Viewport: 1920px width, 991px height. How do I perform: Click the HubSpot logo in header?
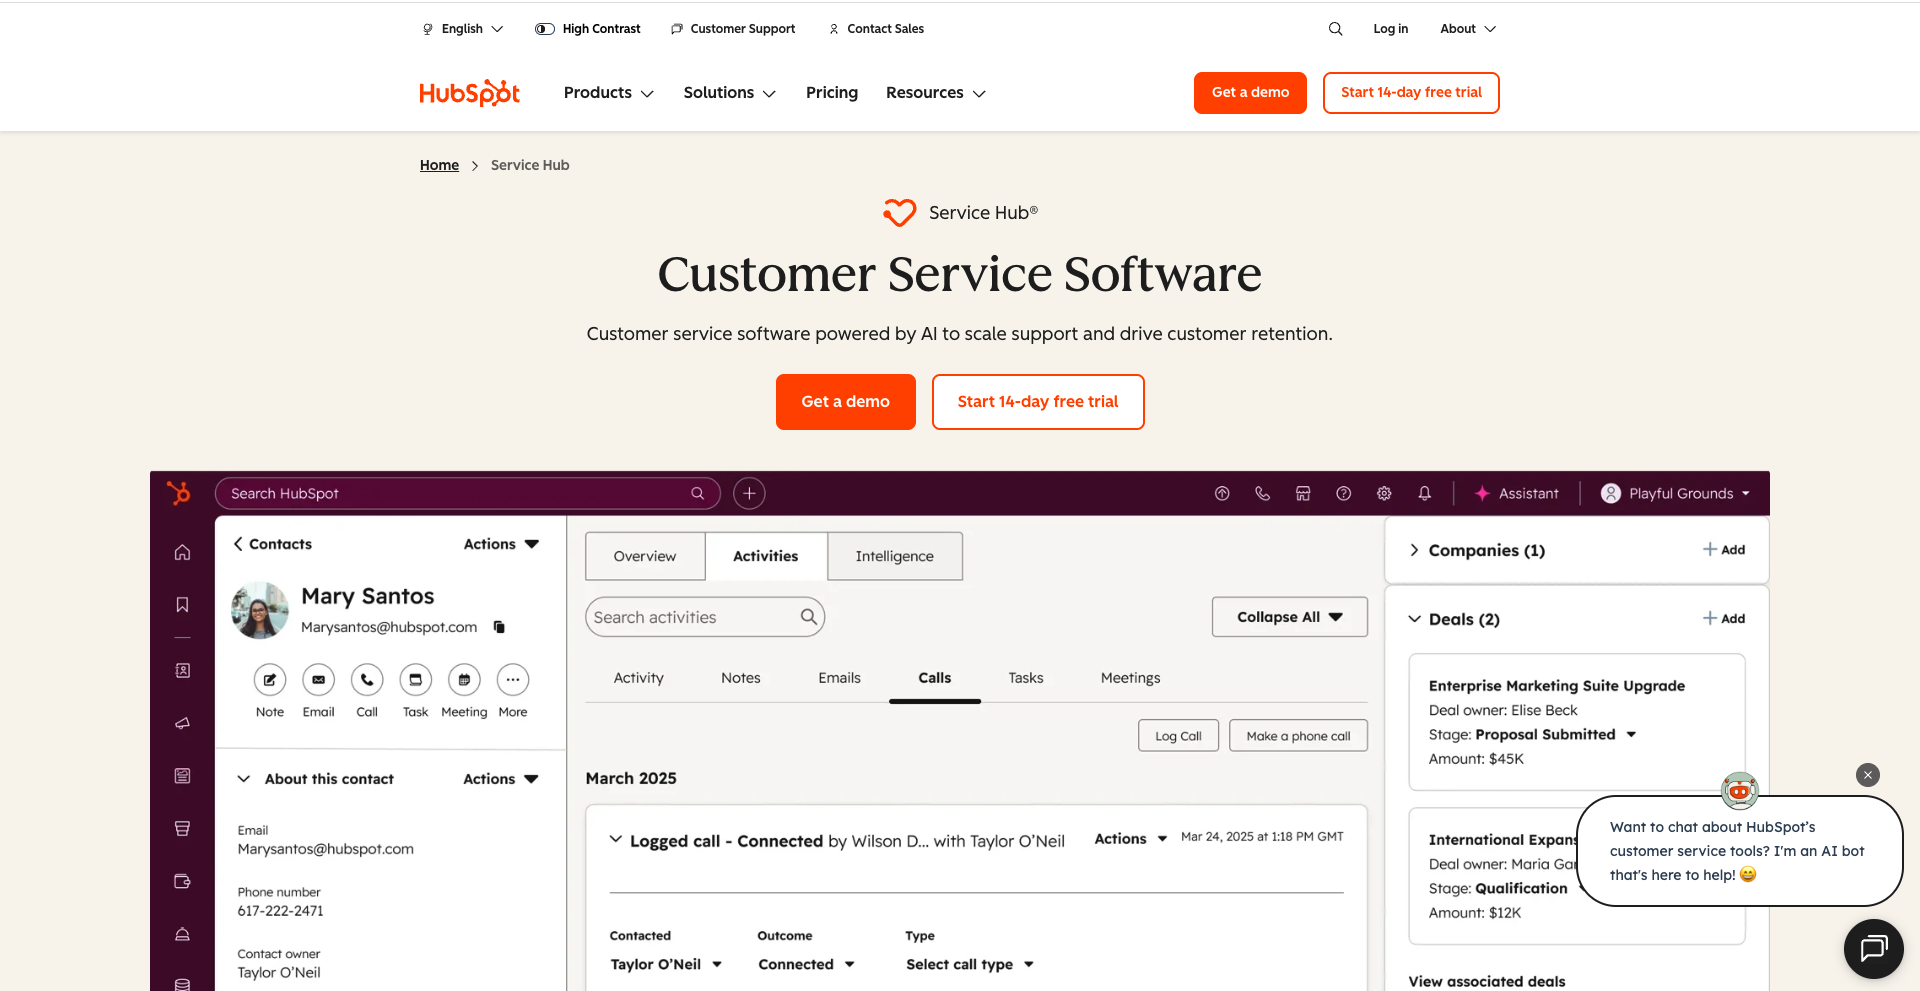(469, 93)
